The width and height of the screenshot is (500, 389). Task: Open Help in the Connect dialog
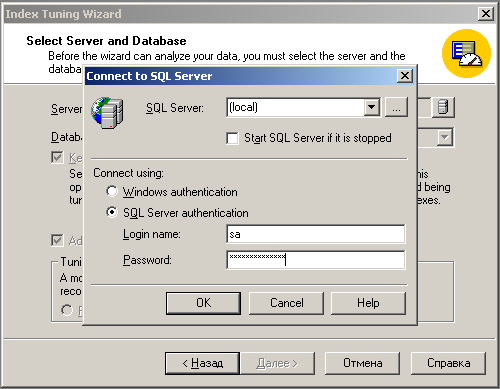pos(368,303)
